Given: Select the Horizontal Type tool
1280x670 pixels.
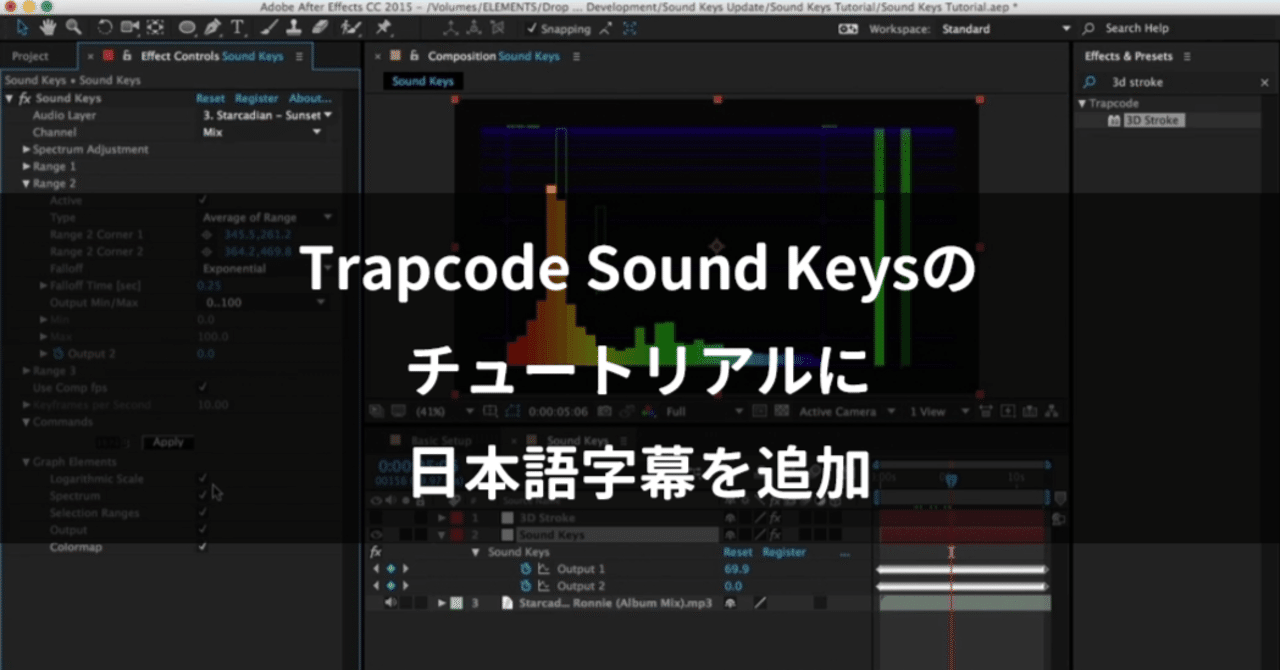Looking at the screenshot, I should tap(238, 28).
